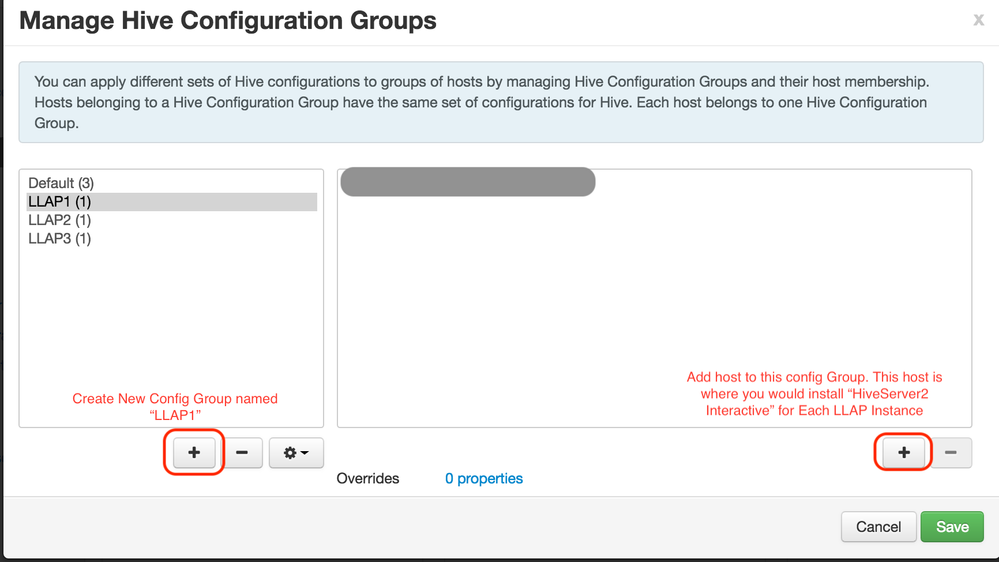
Task: Select the LLAP3 (1) group
Action: coord(171,239)
